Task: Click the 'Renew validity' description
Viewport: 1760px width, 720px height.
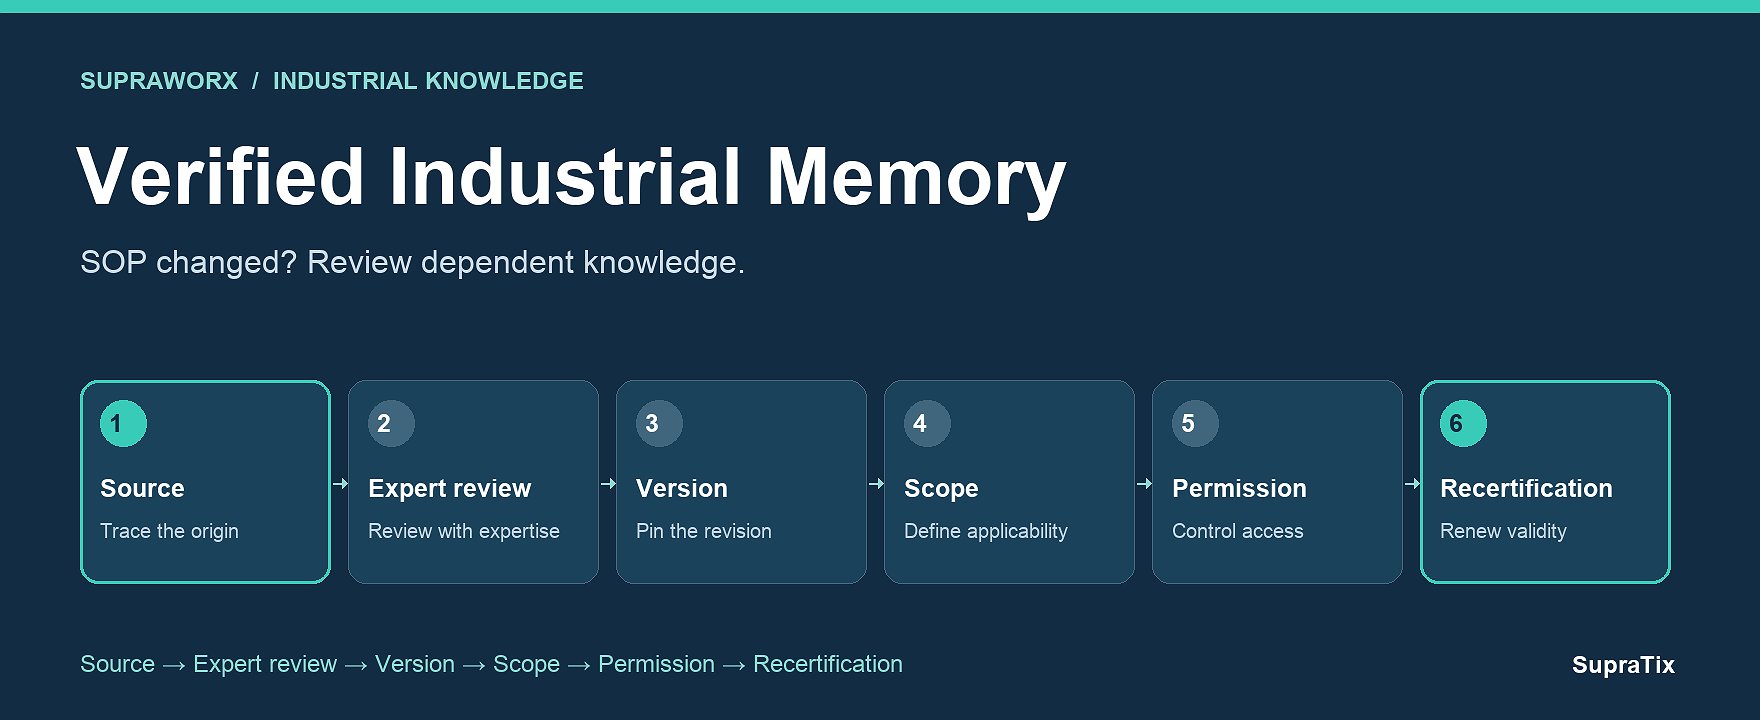Action: pos(1503,531)
